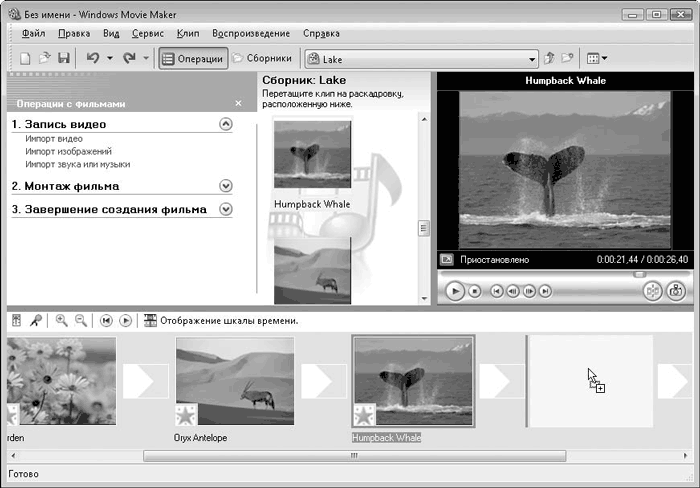Click the Undo arrow in toolbar
Viewport: 700px width, 488px height.
92,59
